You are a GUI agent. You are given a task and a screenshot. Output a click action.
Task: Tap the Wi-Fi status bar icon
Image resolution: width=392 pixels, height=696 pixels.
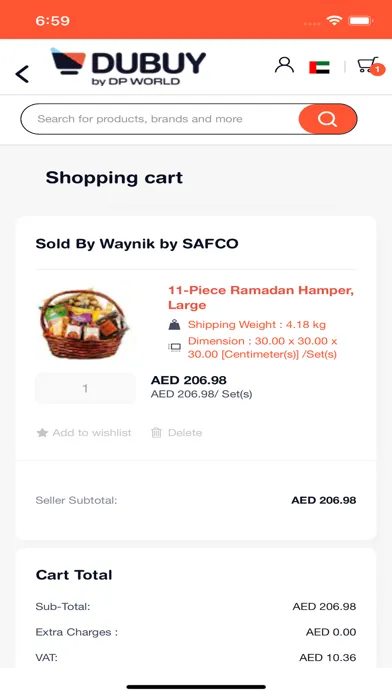(334, 20)
